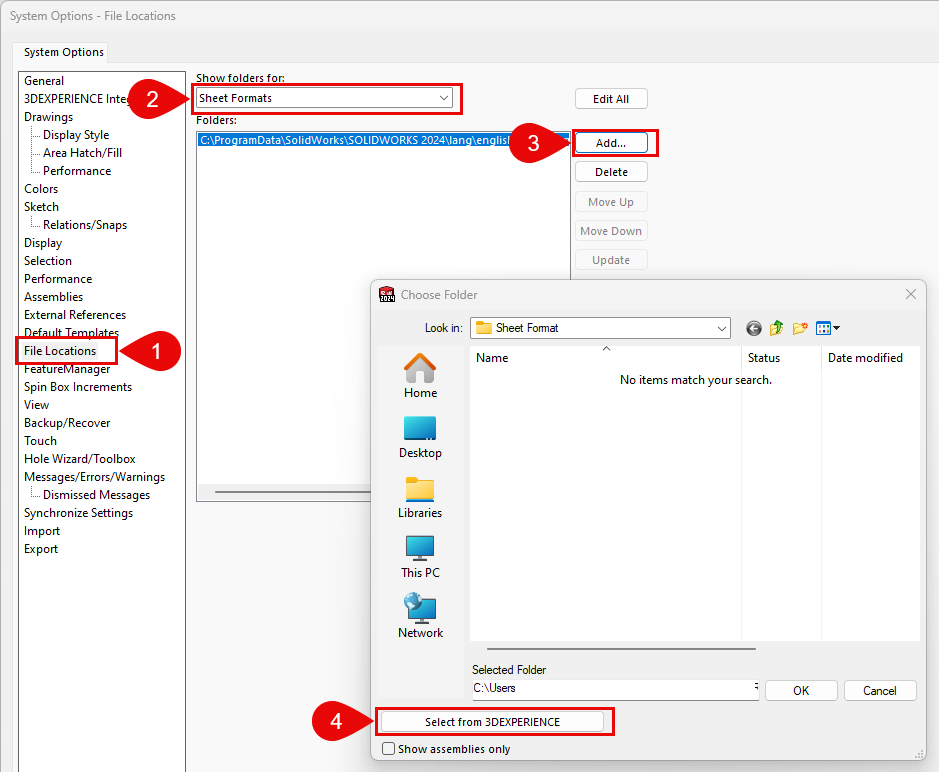939x772 pixels.
Task: Select Backup/Recover option
Action: (67, 423)
